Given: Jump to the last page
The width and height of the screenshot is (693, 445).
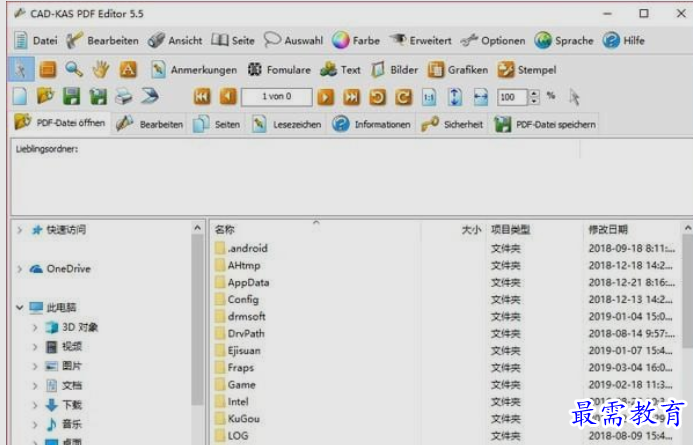Looking at the screenshot, I should pos(351,97).
